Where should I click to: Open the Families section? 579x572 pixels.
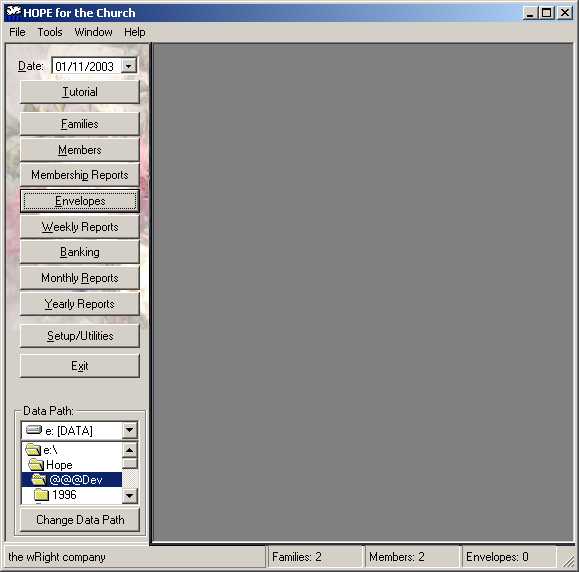click(x=80, y=124)
